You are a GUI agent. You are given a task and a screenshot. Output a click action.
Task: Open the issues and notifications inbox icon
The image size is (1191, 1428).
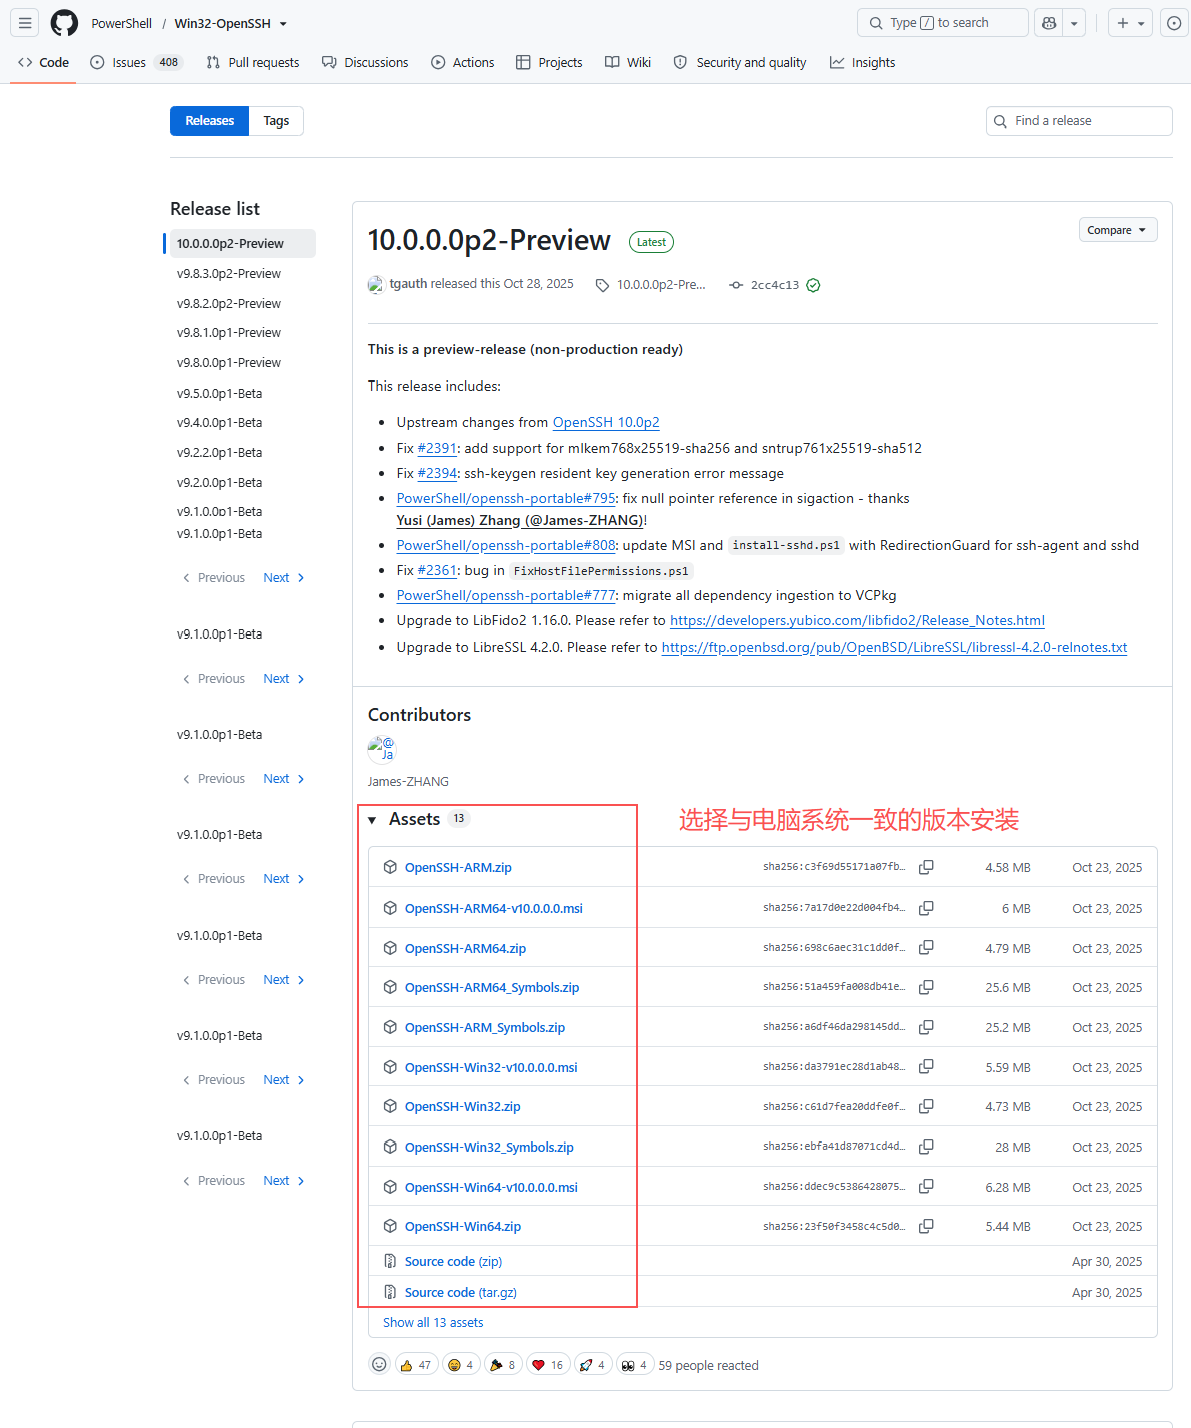[1174, 23]
